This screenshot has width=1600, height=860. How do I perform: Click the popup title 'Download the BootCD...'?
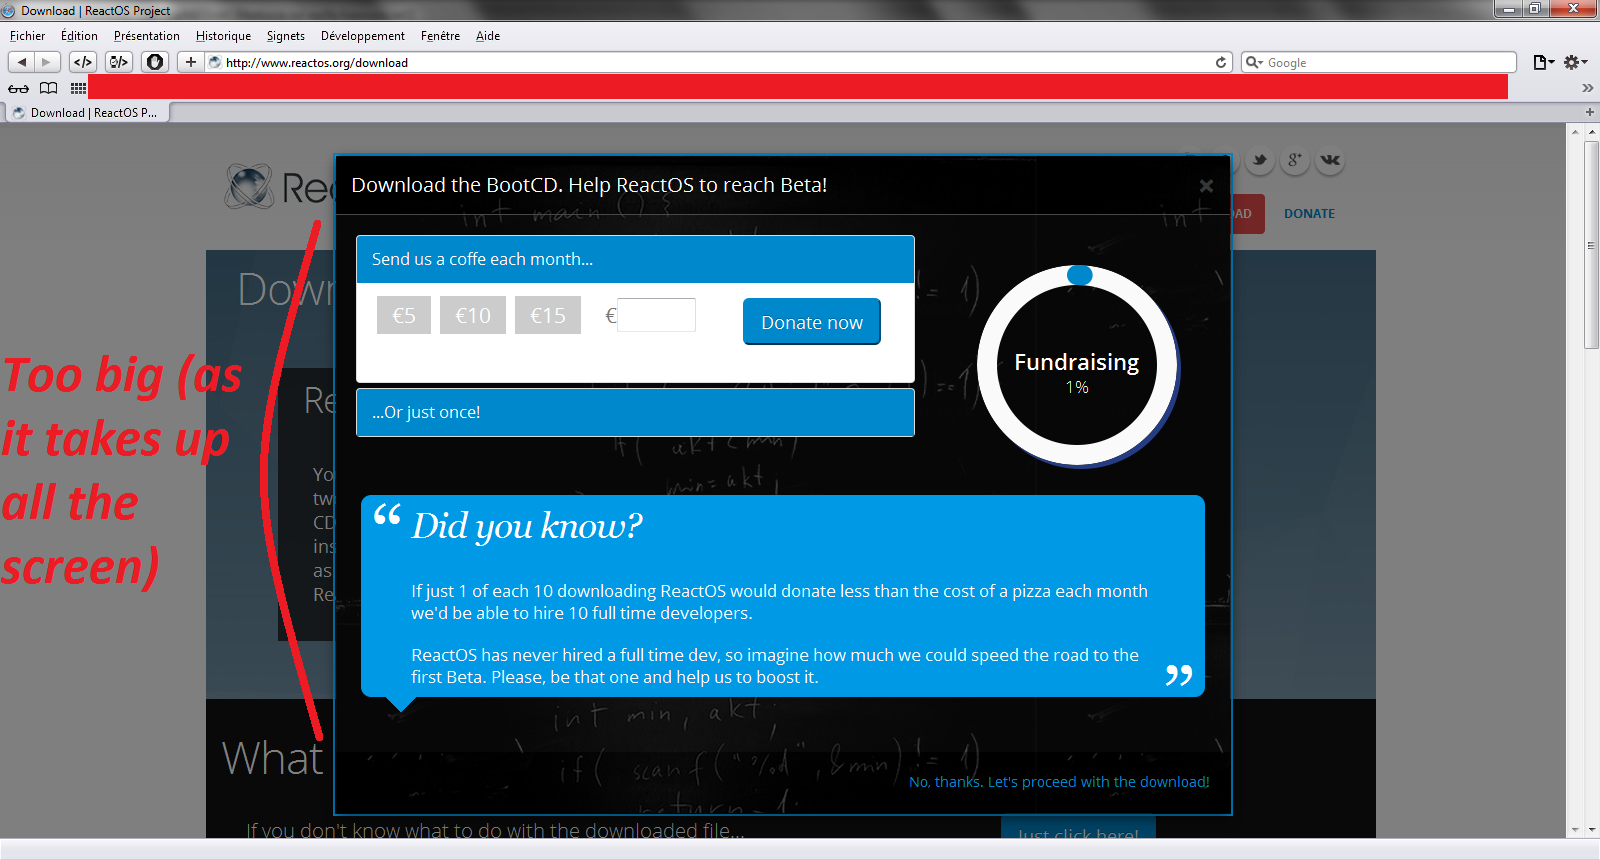pos(589,185)
